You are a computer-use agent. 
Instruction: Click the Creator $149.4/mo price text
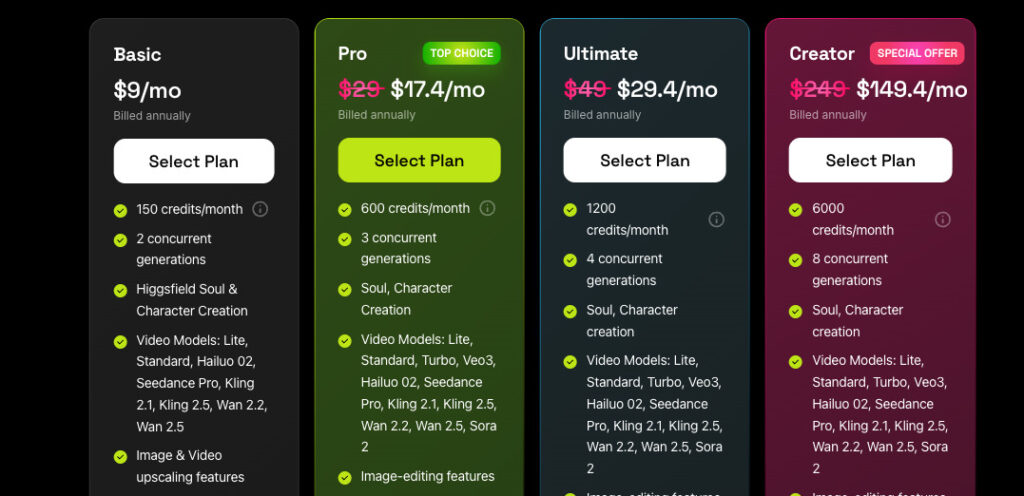[x=911, y=90]
